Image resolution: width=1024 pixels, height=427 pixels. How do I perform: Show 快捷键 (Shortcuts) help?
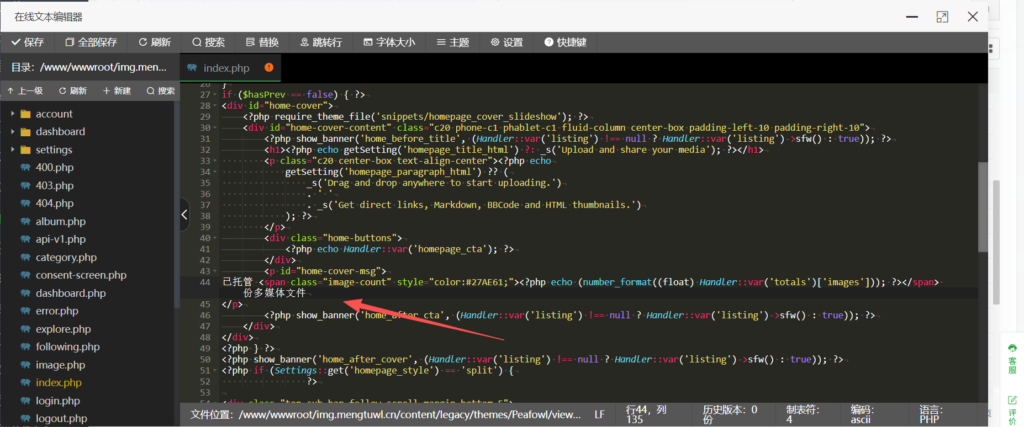[566, 42]
